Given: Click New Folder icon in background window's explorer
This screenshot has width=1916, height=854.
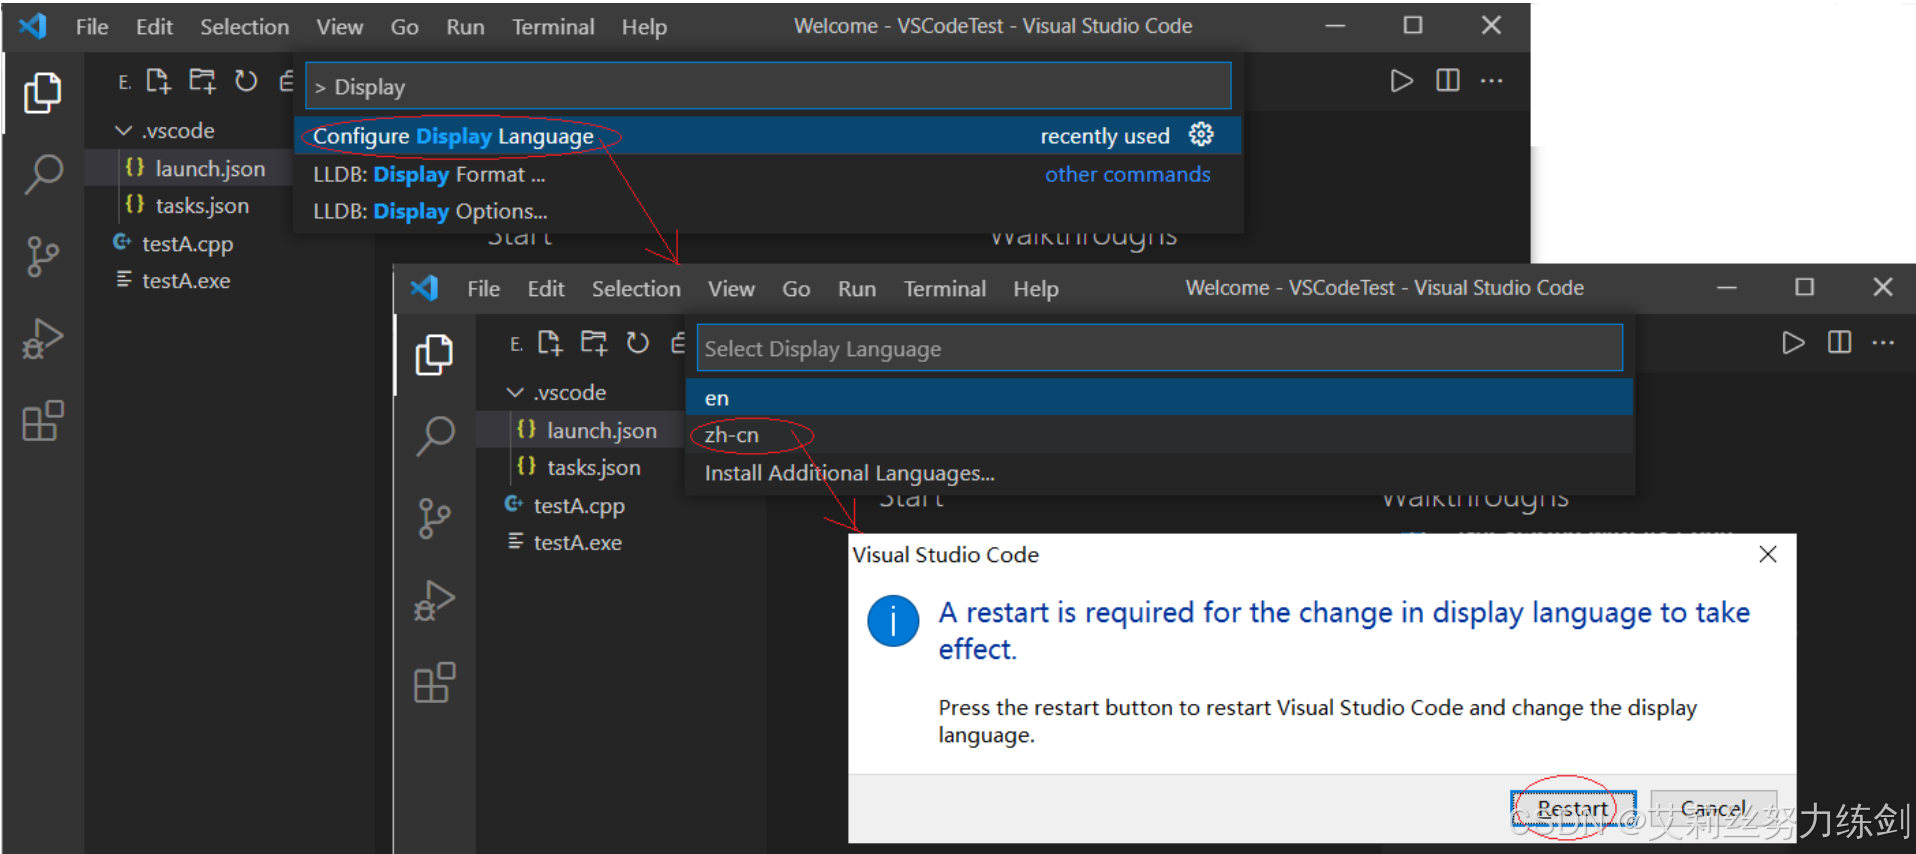Looking at the screenshot, I should point(202,81).
